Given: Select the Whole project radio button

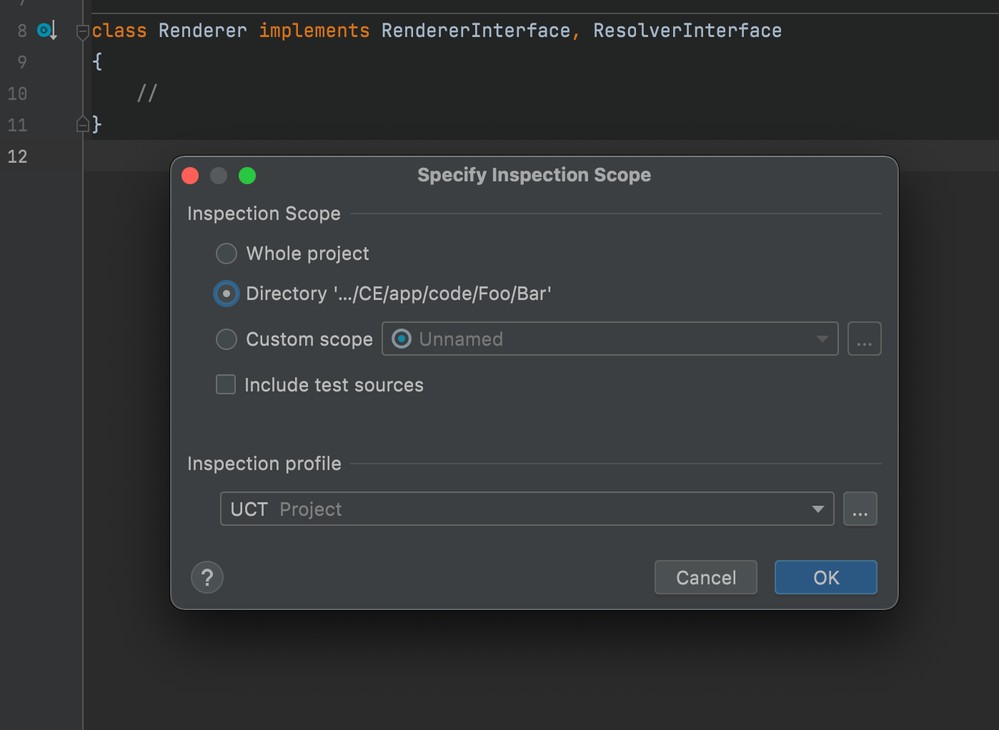Looking at the screenshot, I should [227, 254].
